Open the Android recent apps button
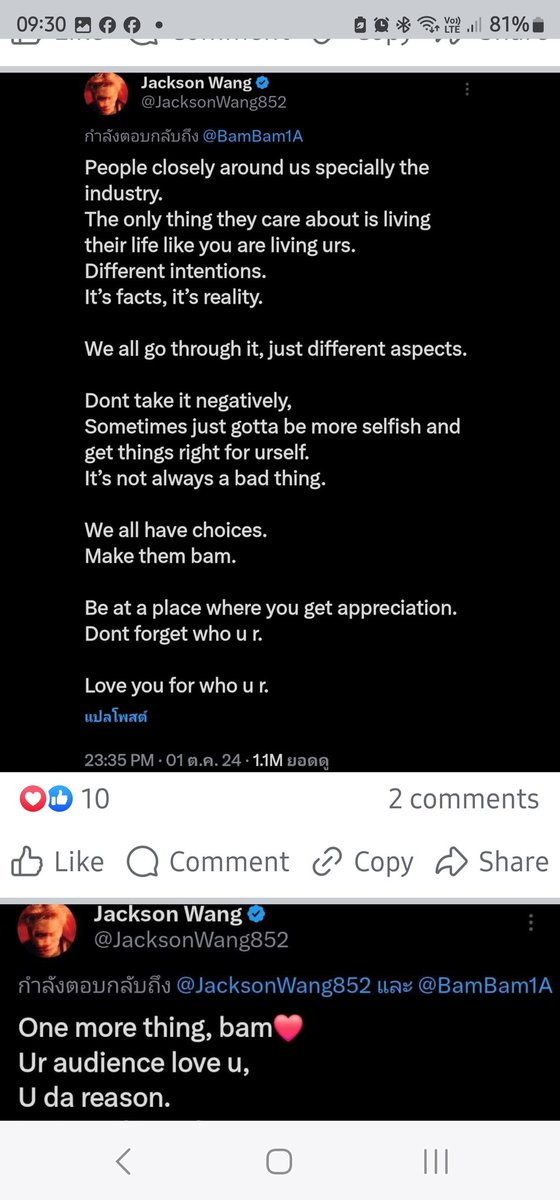 pos(435,1160)
